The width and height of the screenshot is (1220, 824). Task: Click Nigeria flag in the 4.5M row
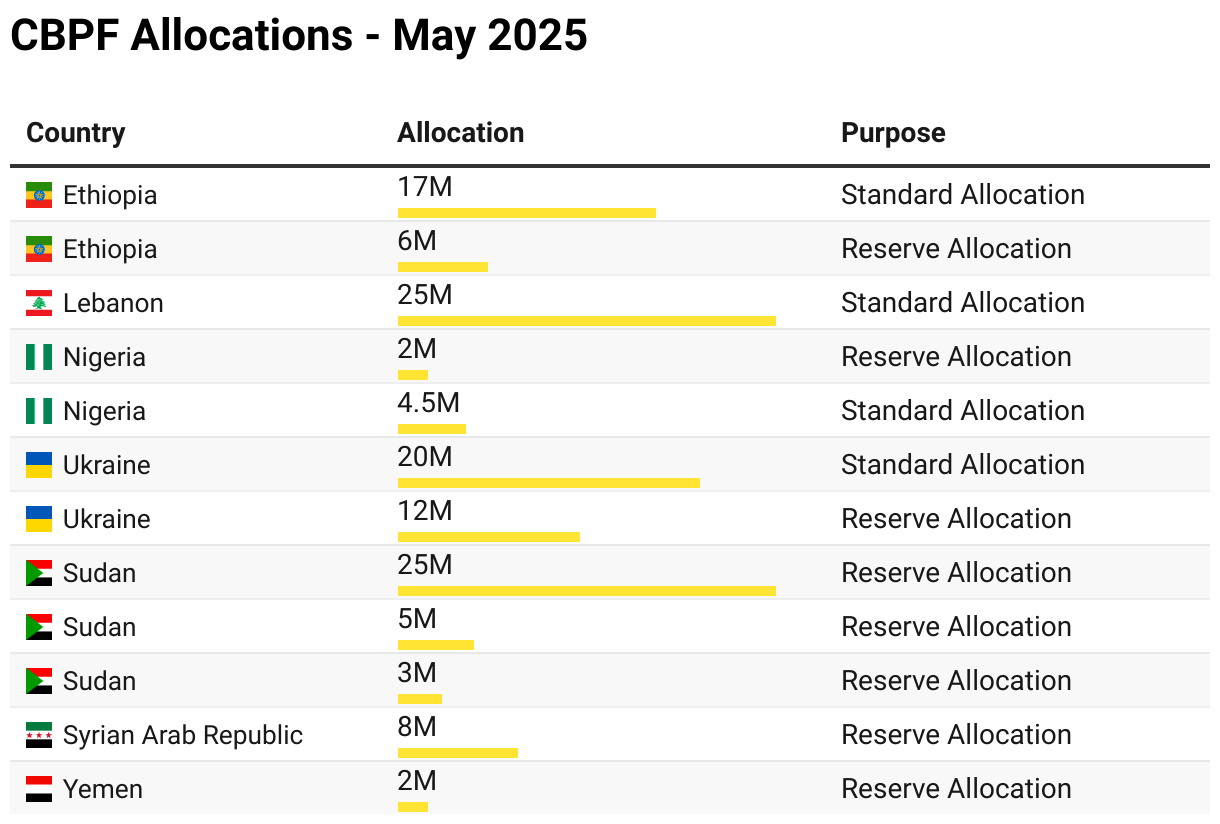(39, 412)
